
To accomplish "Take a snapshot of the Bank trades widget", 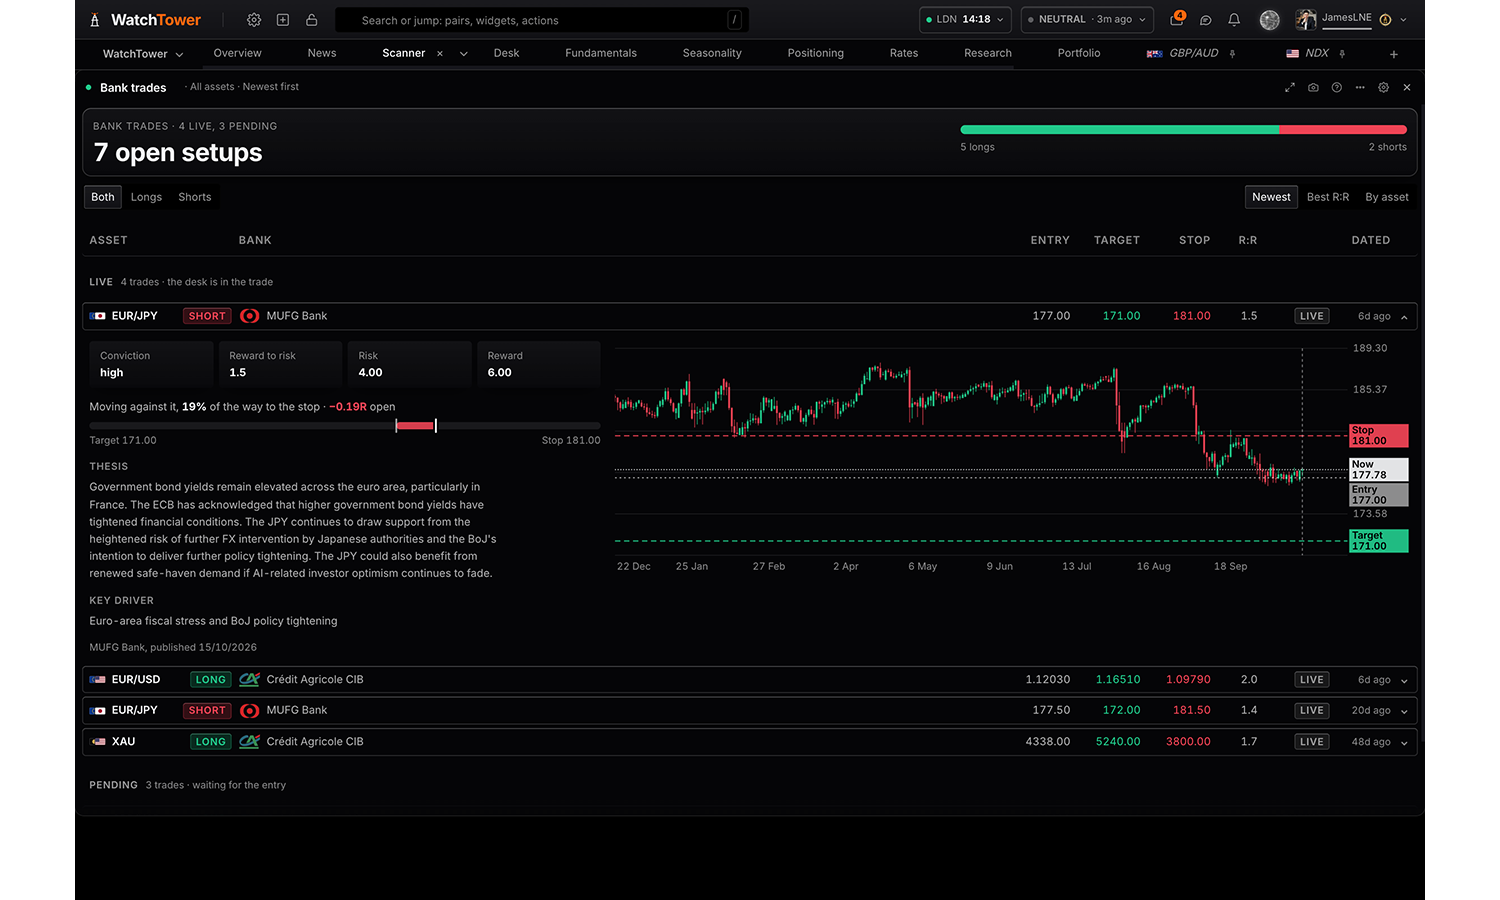I will tap(1313, 88).
